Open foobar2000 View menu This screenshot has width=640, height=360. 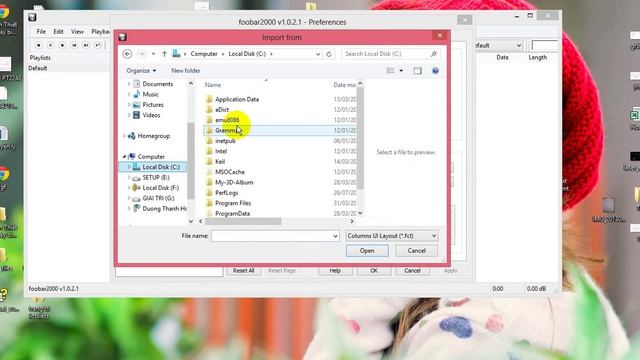(77, 31)
